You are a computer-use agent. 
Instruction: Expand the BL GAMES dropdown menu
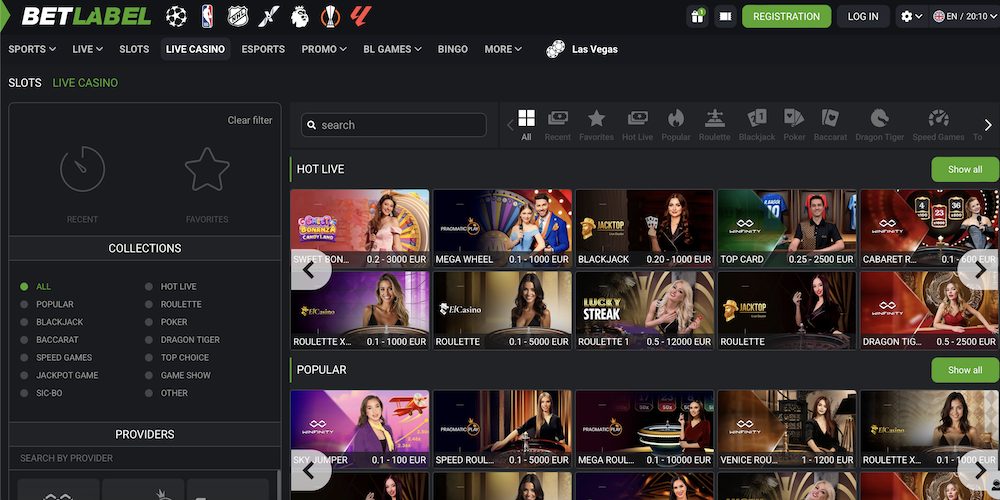click(392, 49)
